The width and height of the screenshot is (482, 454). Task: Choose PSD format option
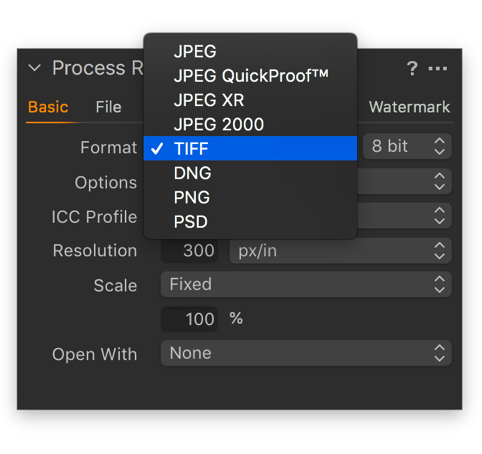point(250,222)
